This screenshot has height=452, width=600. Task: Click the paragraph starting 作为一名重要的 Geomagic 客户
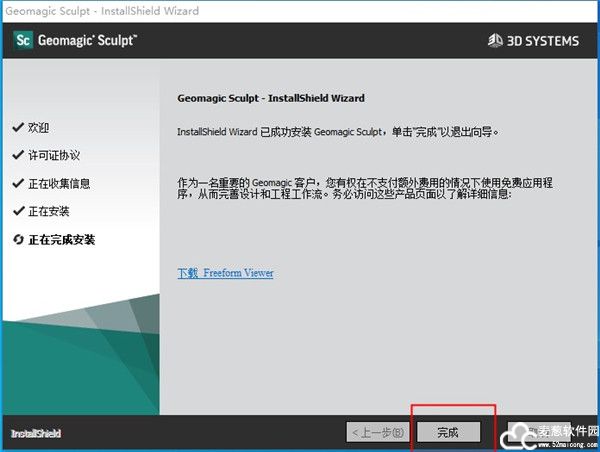tap(365, 188)
